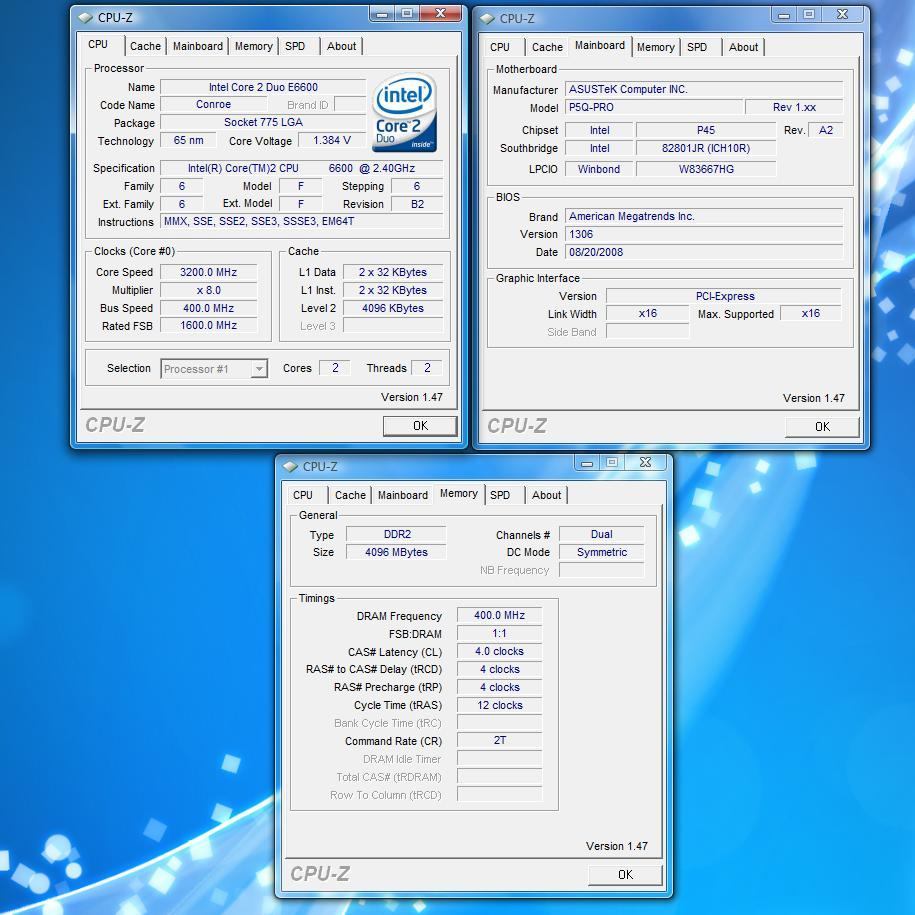This screenshot has height=915, width=915.
Task: Click the Intel Core 2 Duo logo
Action: 404,112
